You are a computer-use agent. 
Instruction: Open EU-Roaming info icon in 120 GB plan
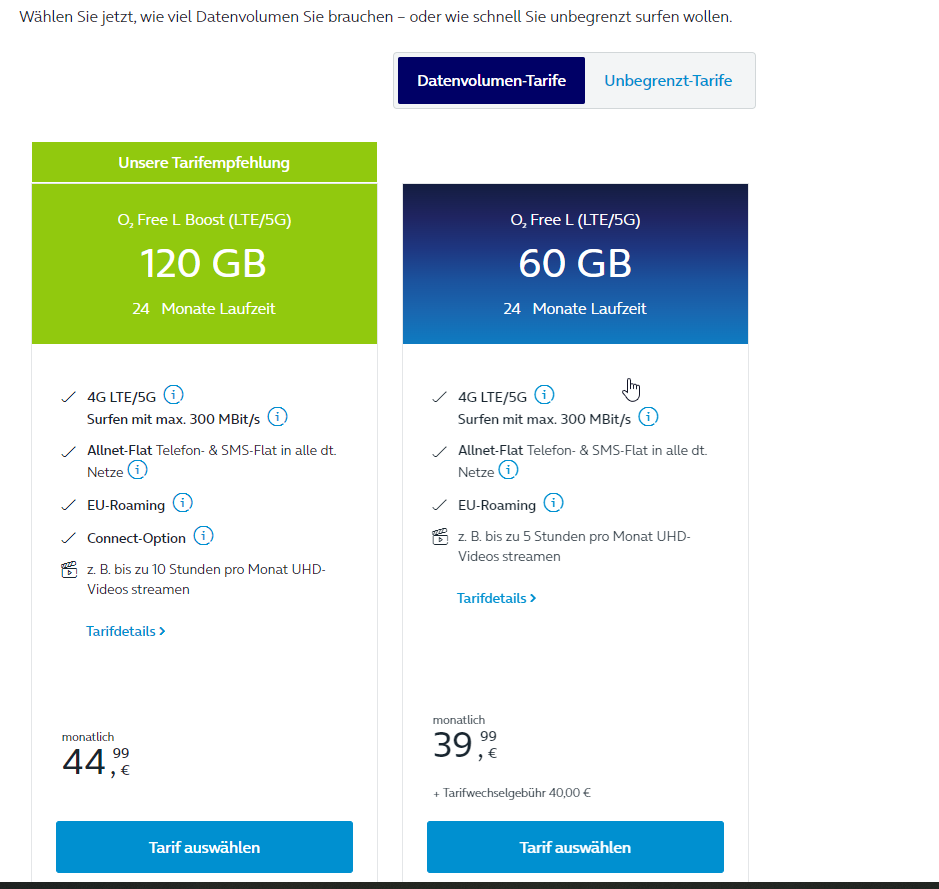coord(183,503)
